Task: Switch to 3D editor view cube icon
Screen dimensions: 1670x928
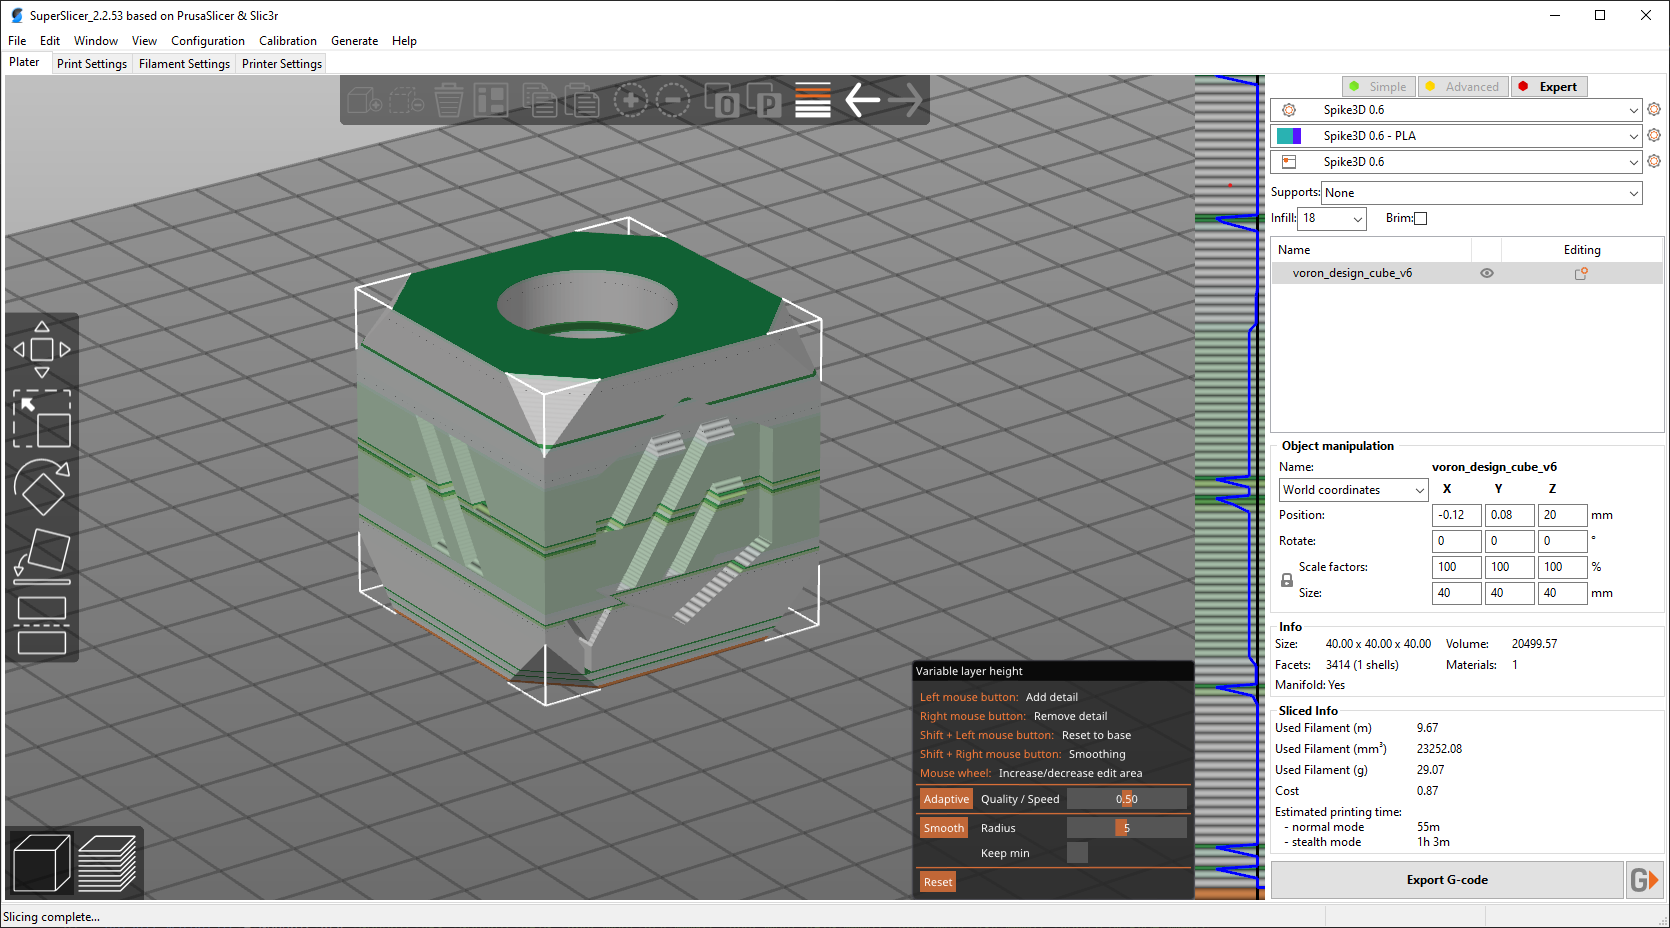Action: click(41, 863)
